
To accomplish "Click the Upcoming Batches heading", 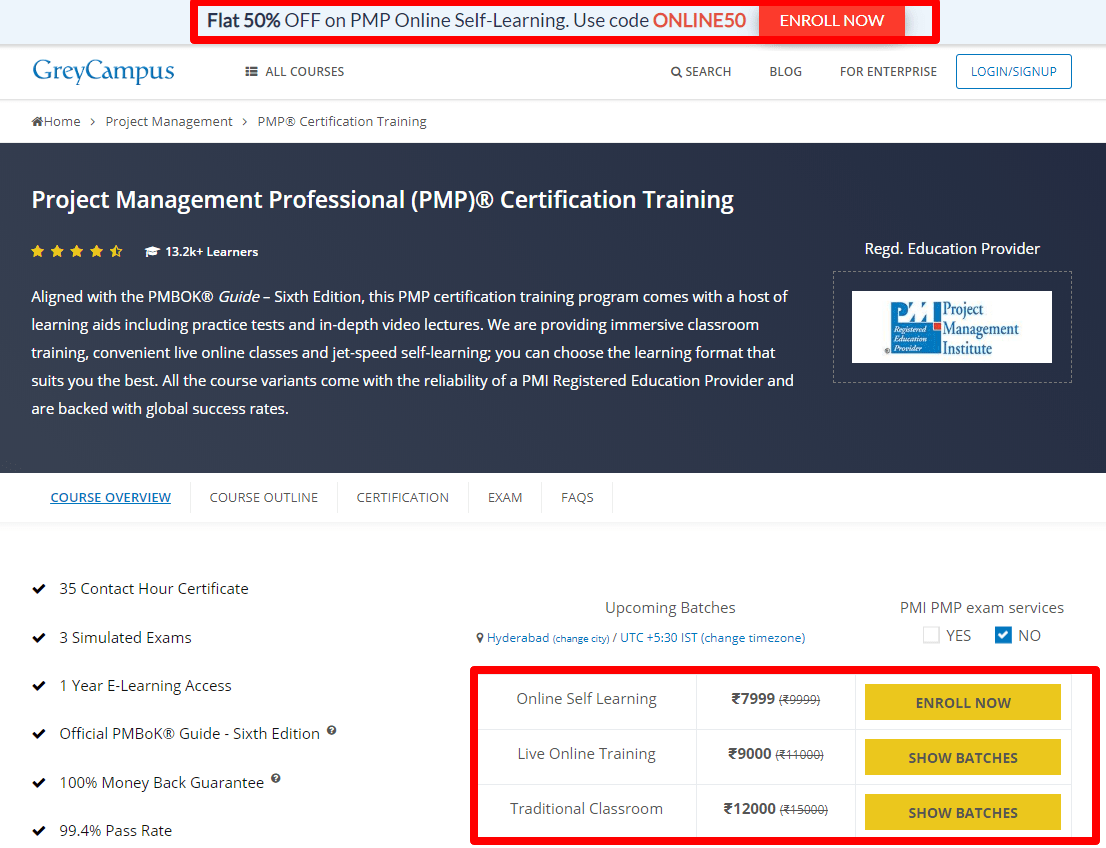I will pos(670,607).
